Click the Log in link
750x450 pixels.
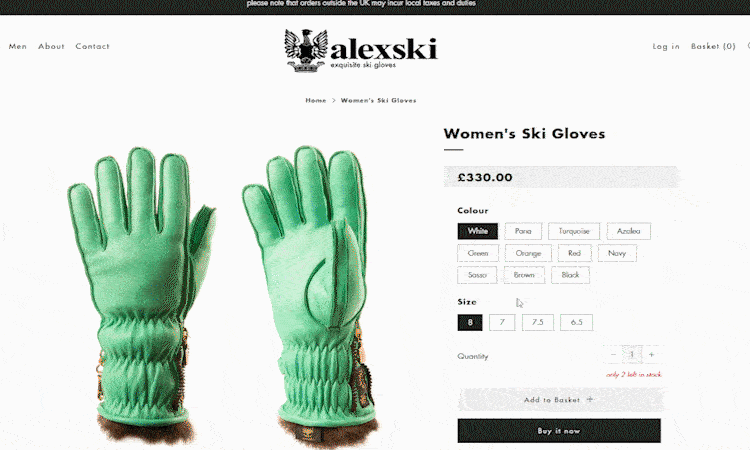point(666,46)
